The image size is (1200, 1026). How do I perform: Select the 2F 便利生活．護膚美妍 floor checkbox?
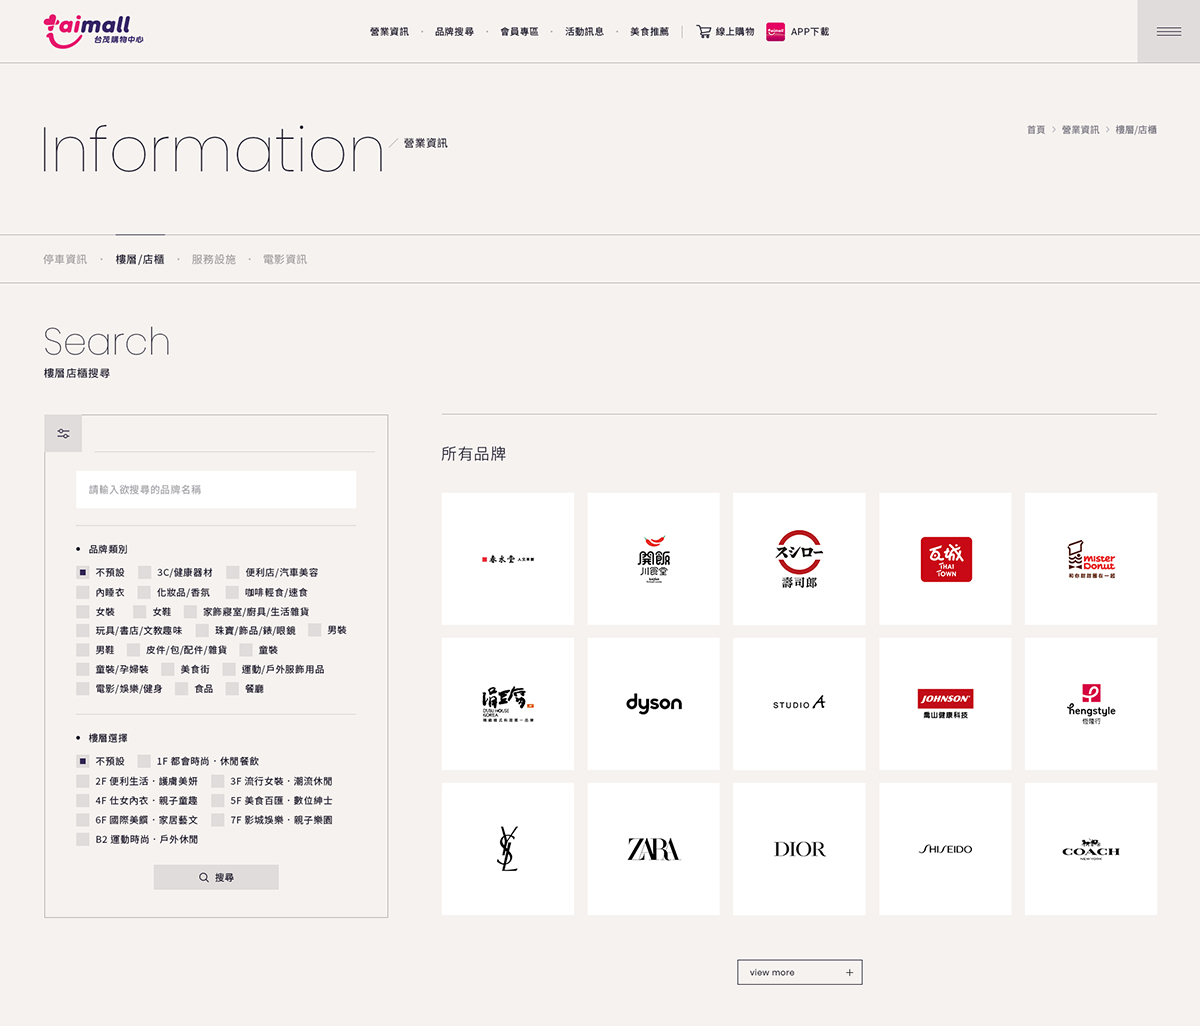tap(83, 781)
